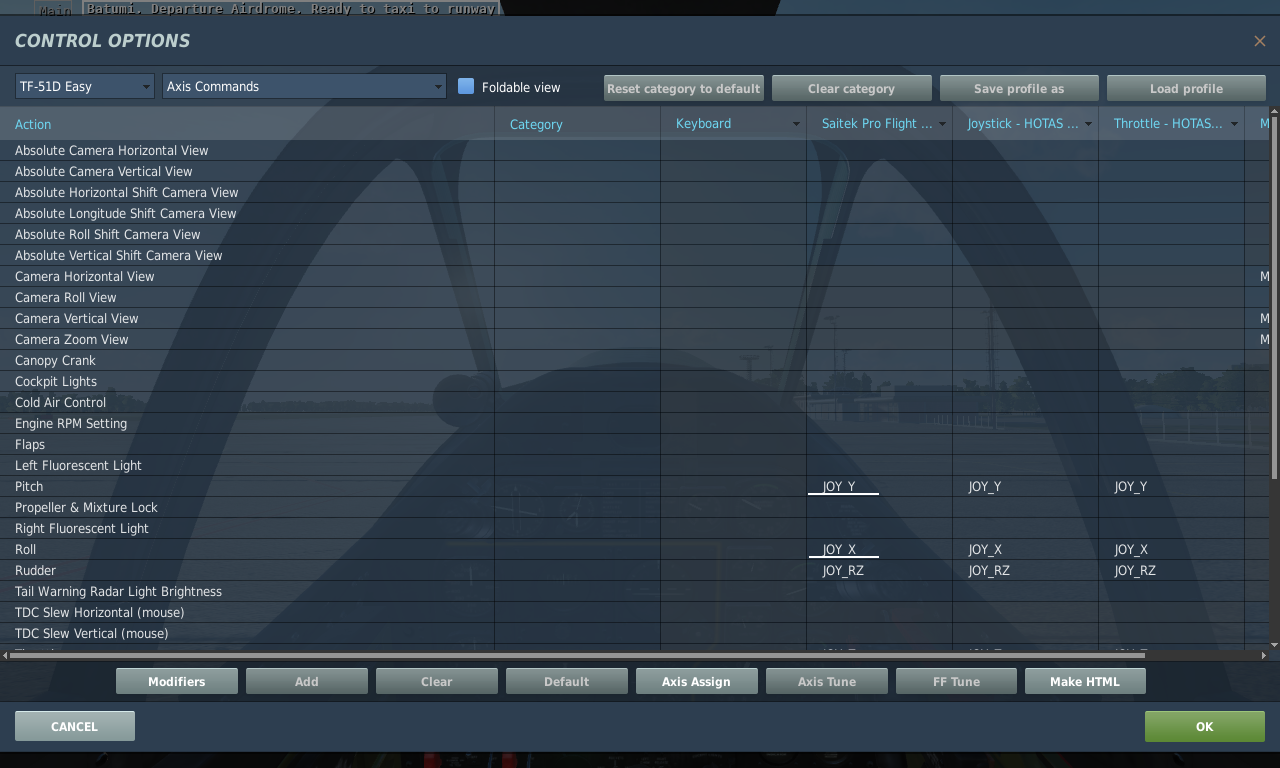The image size is (1280, 768).
Task: Cancel the control options changes
Action: click(x=75, y=726)
